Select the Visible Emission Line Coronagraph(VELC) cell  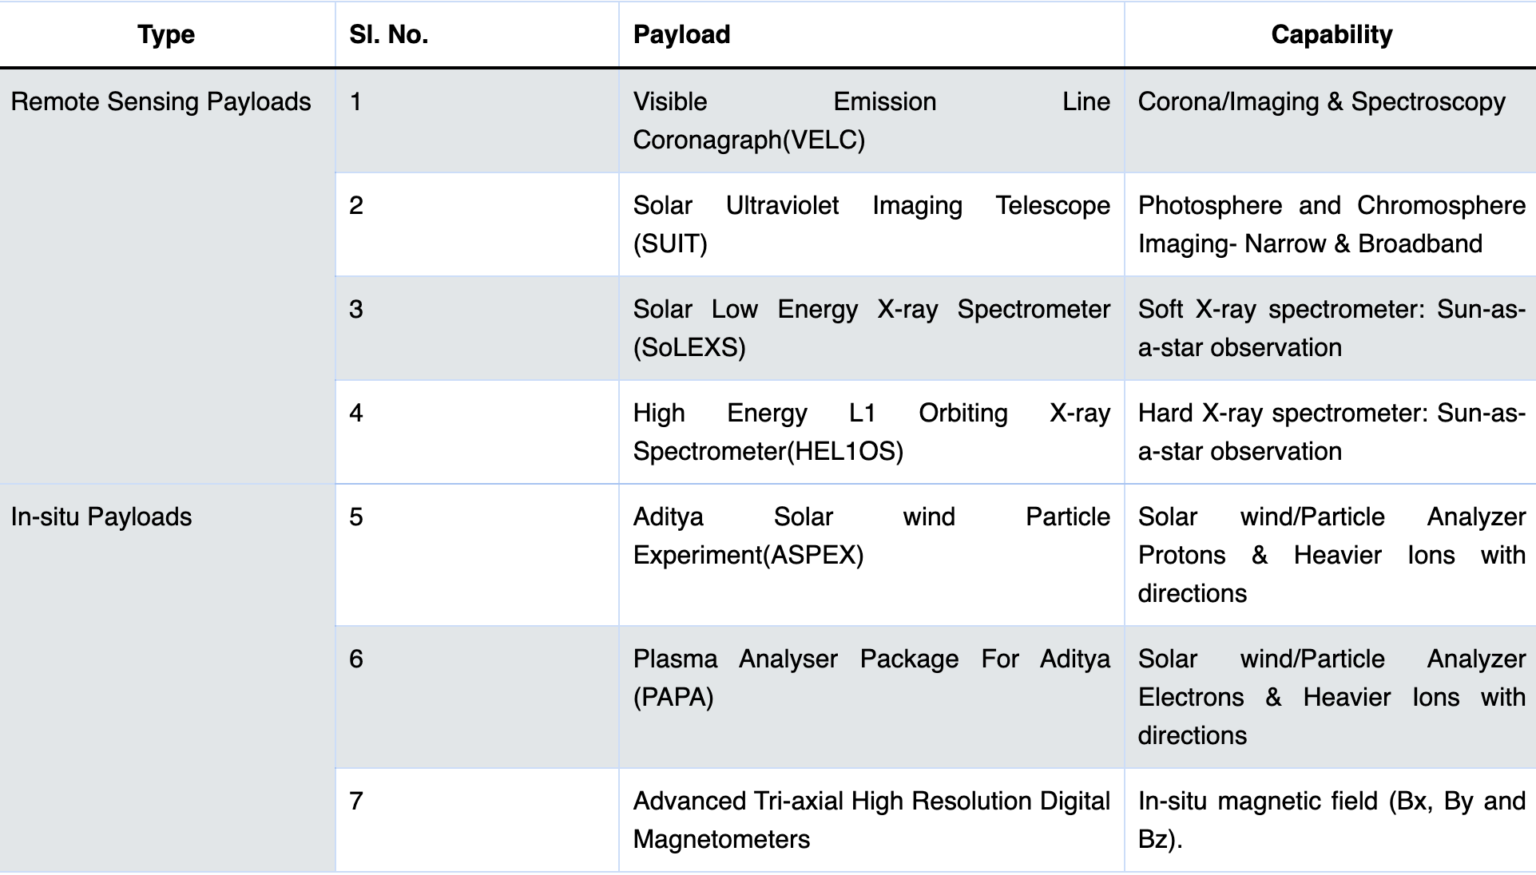coord(871,121)
